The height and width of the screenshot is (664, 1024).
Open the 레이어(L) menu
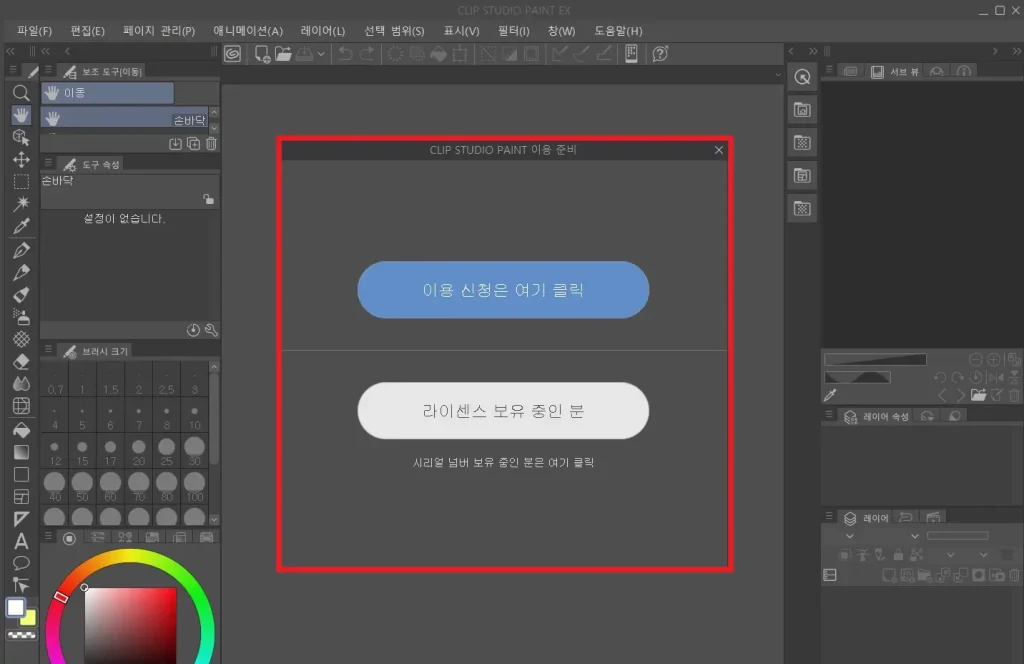[x=323, y=31]
